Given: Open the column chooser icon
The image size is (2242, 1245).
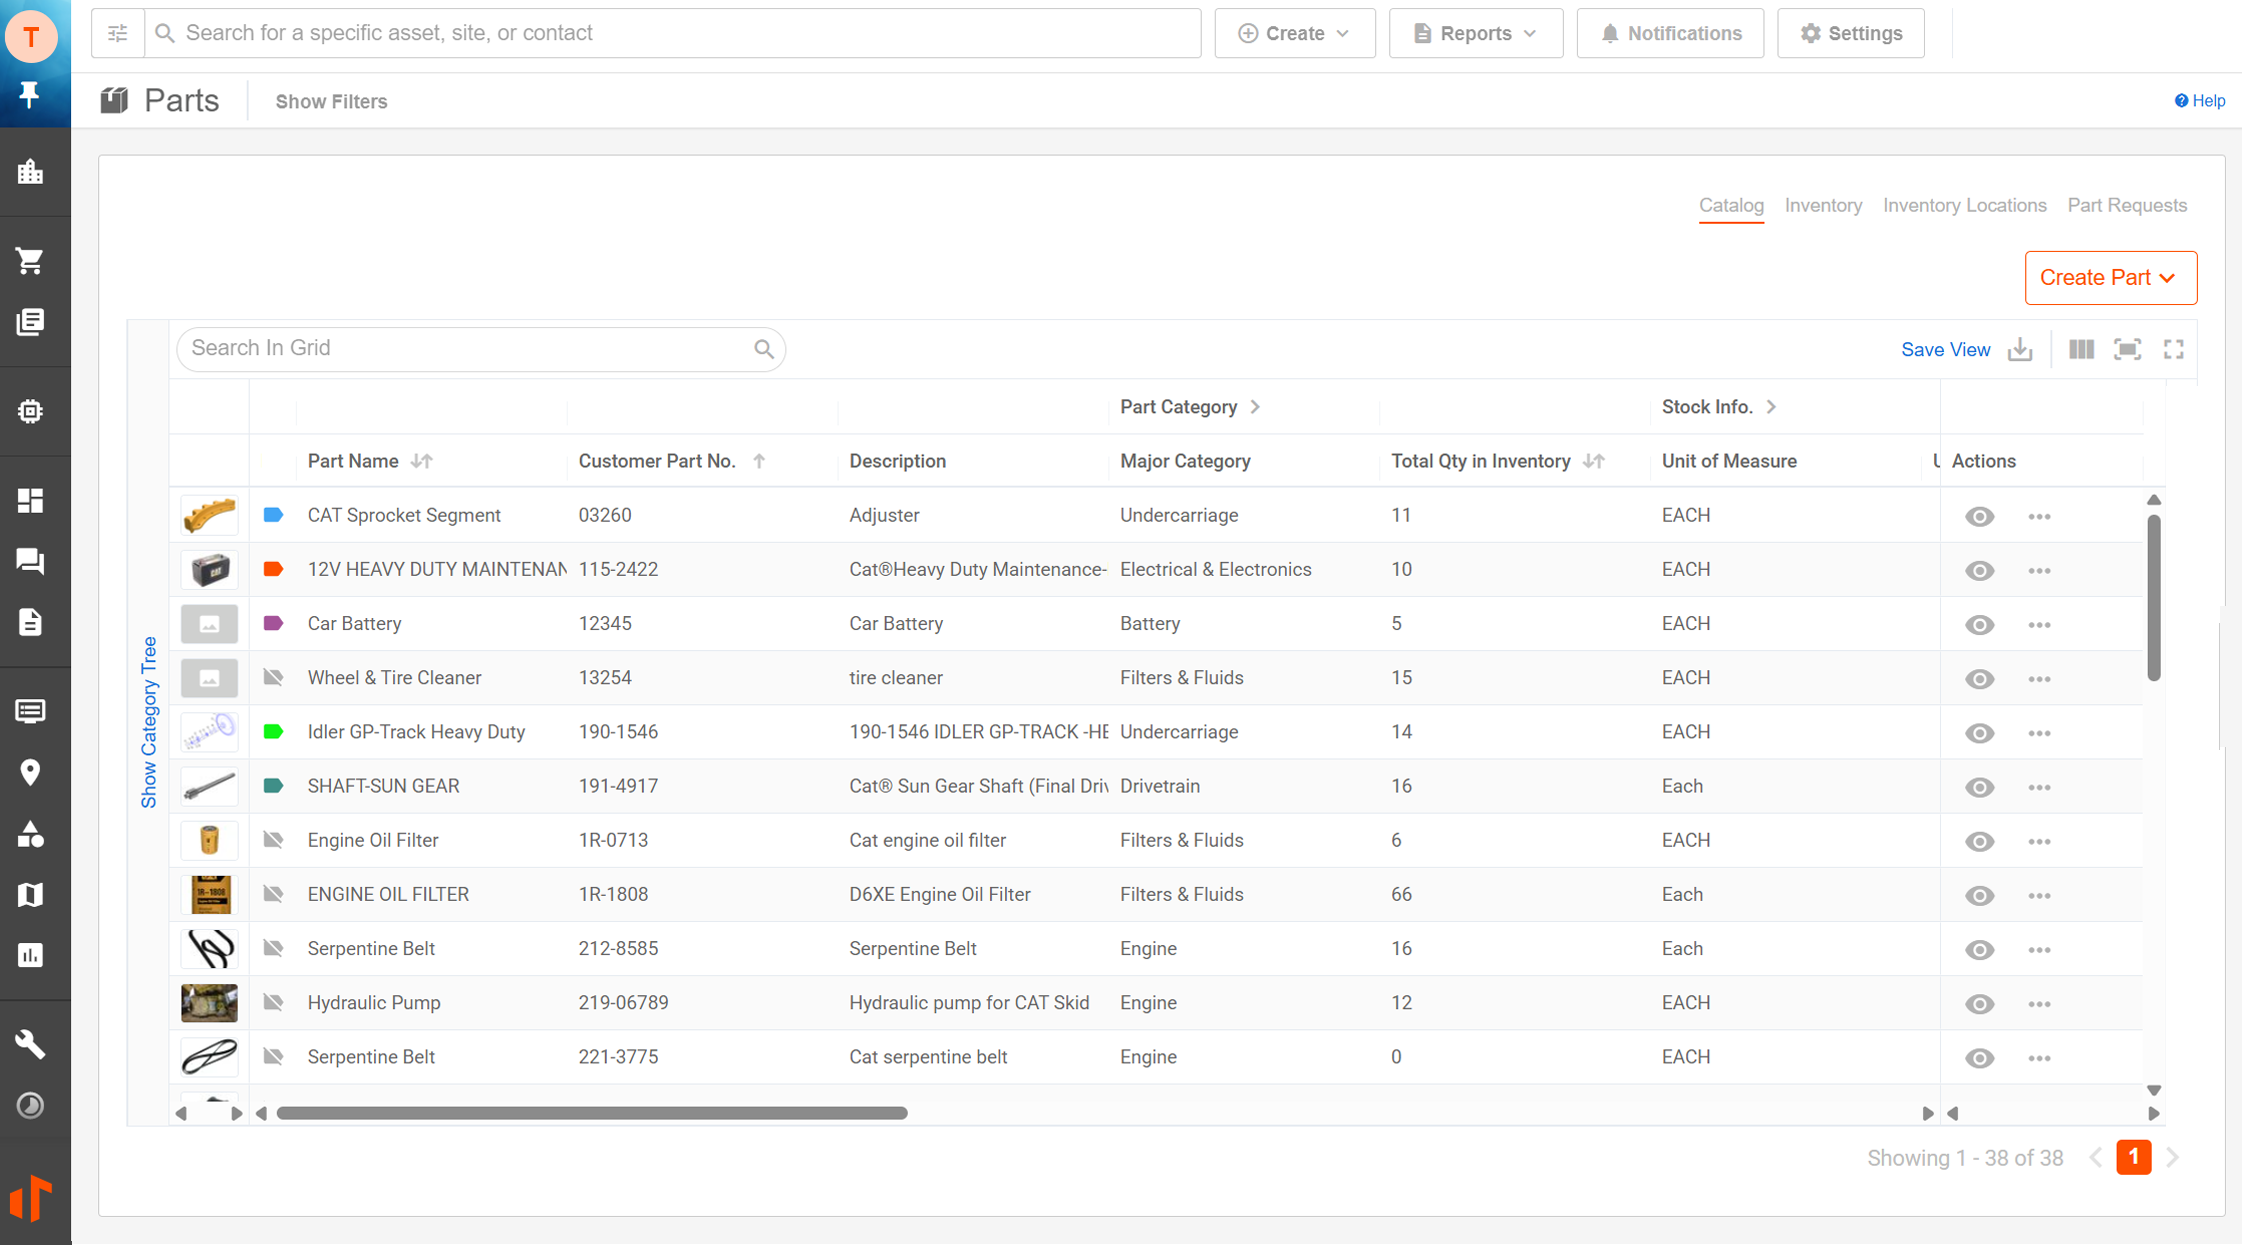Looking at the screenshot, I should (x=2081, y=349).
